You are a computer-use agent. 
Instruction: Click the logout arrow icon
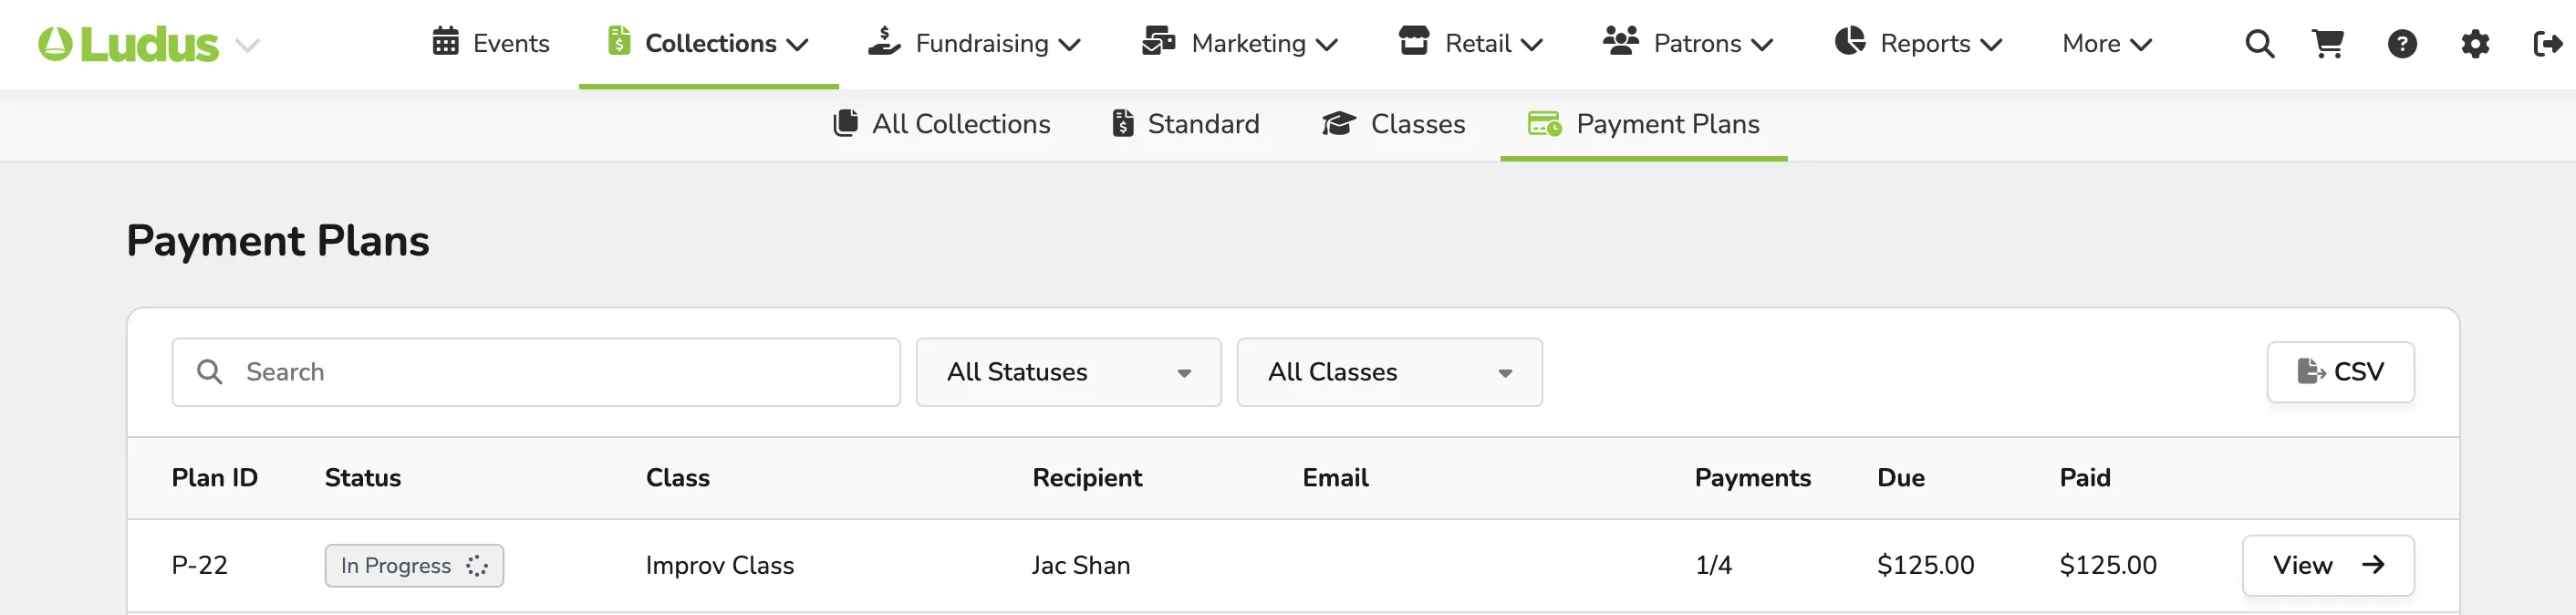2547,44
